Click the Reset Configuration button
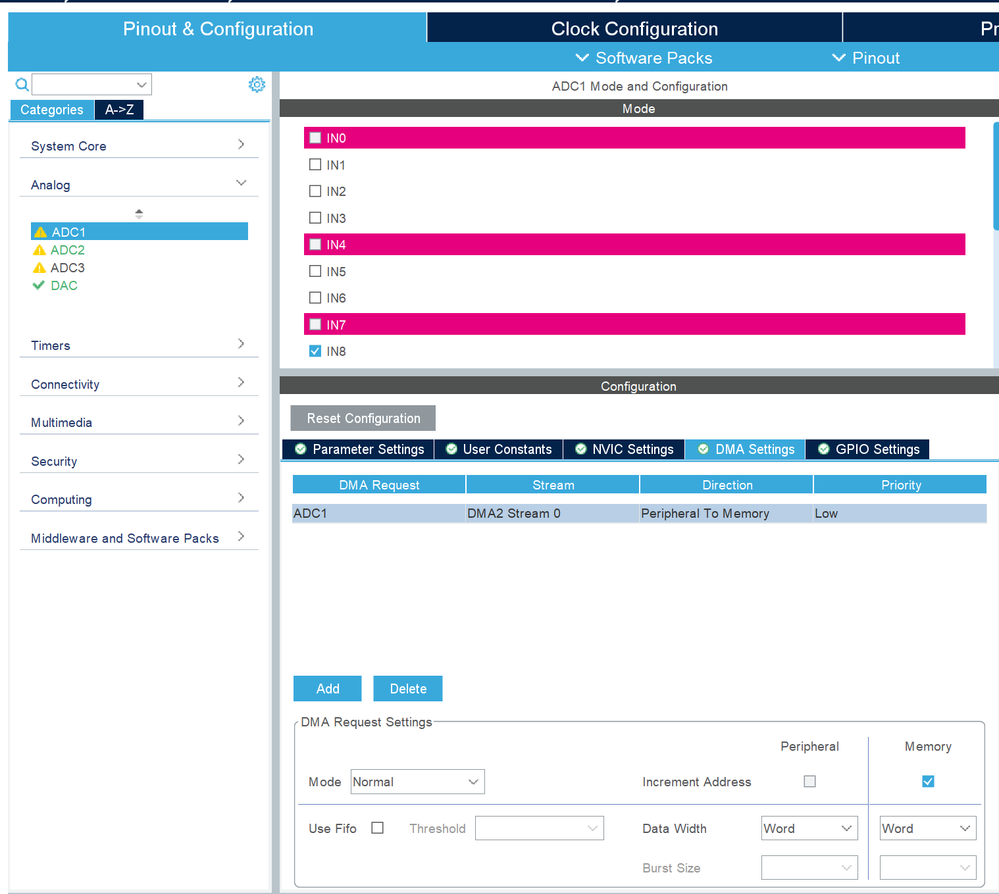The width and height of the screenshot is (999, 894). 363,418
